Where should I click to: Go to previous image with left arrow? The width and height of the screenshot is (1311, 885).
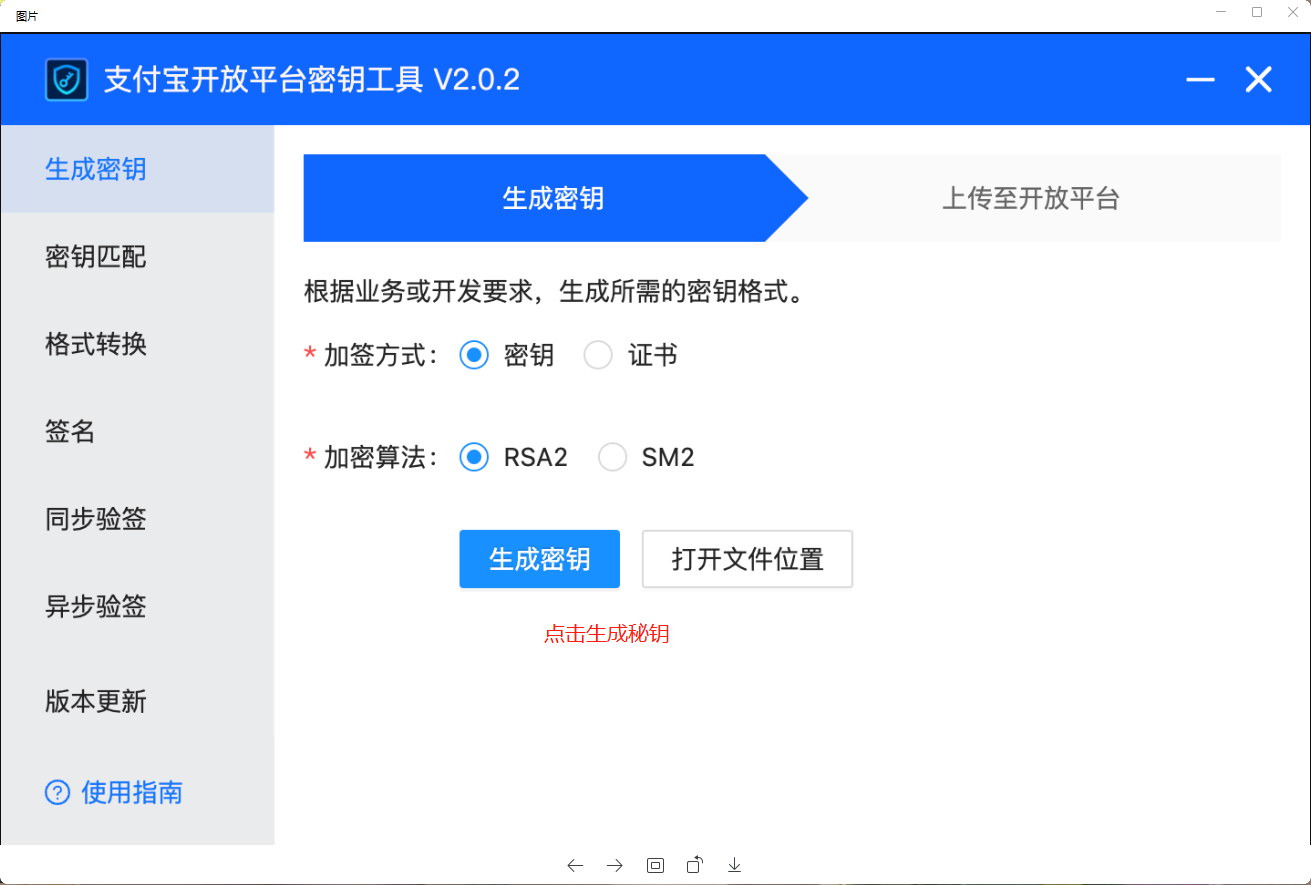575,865
